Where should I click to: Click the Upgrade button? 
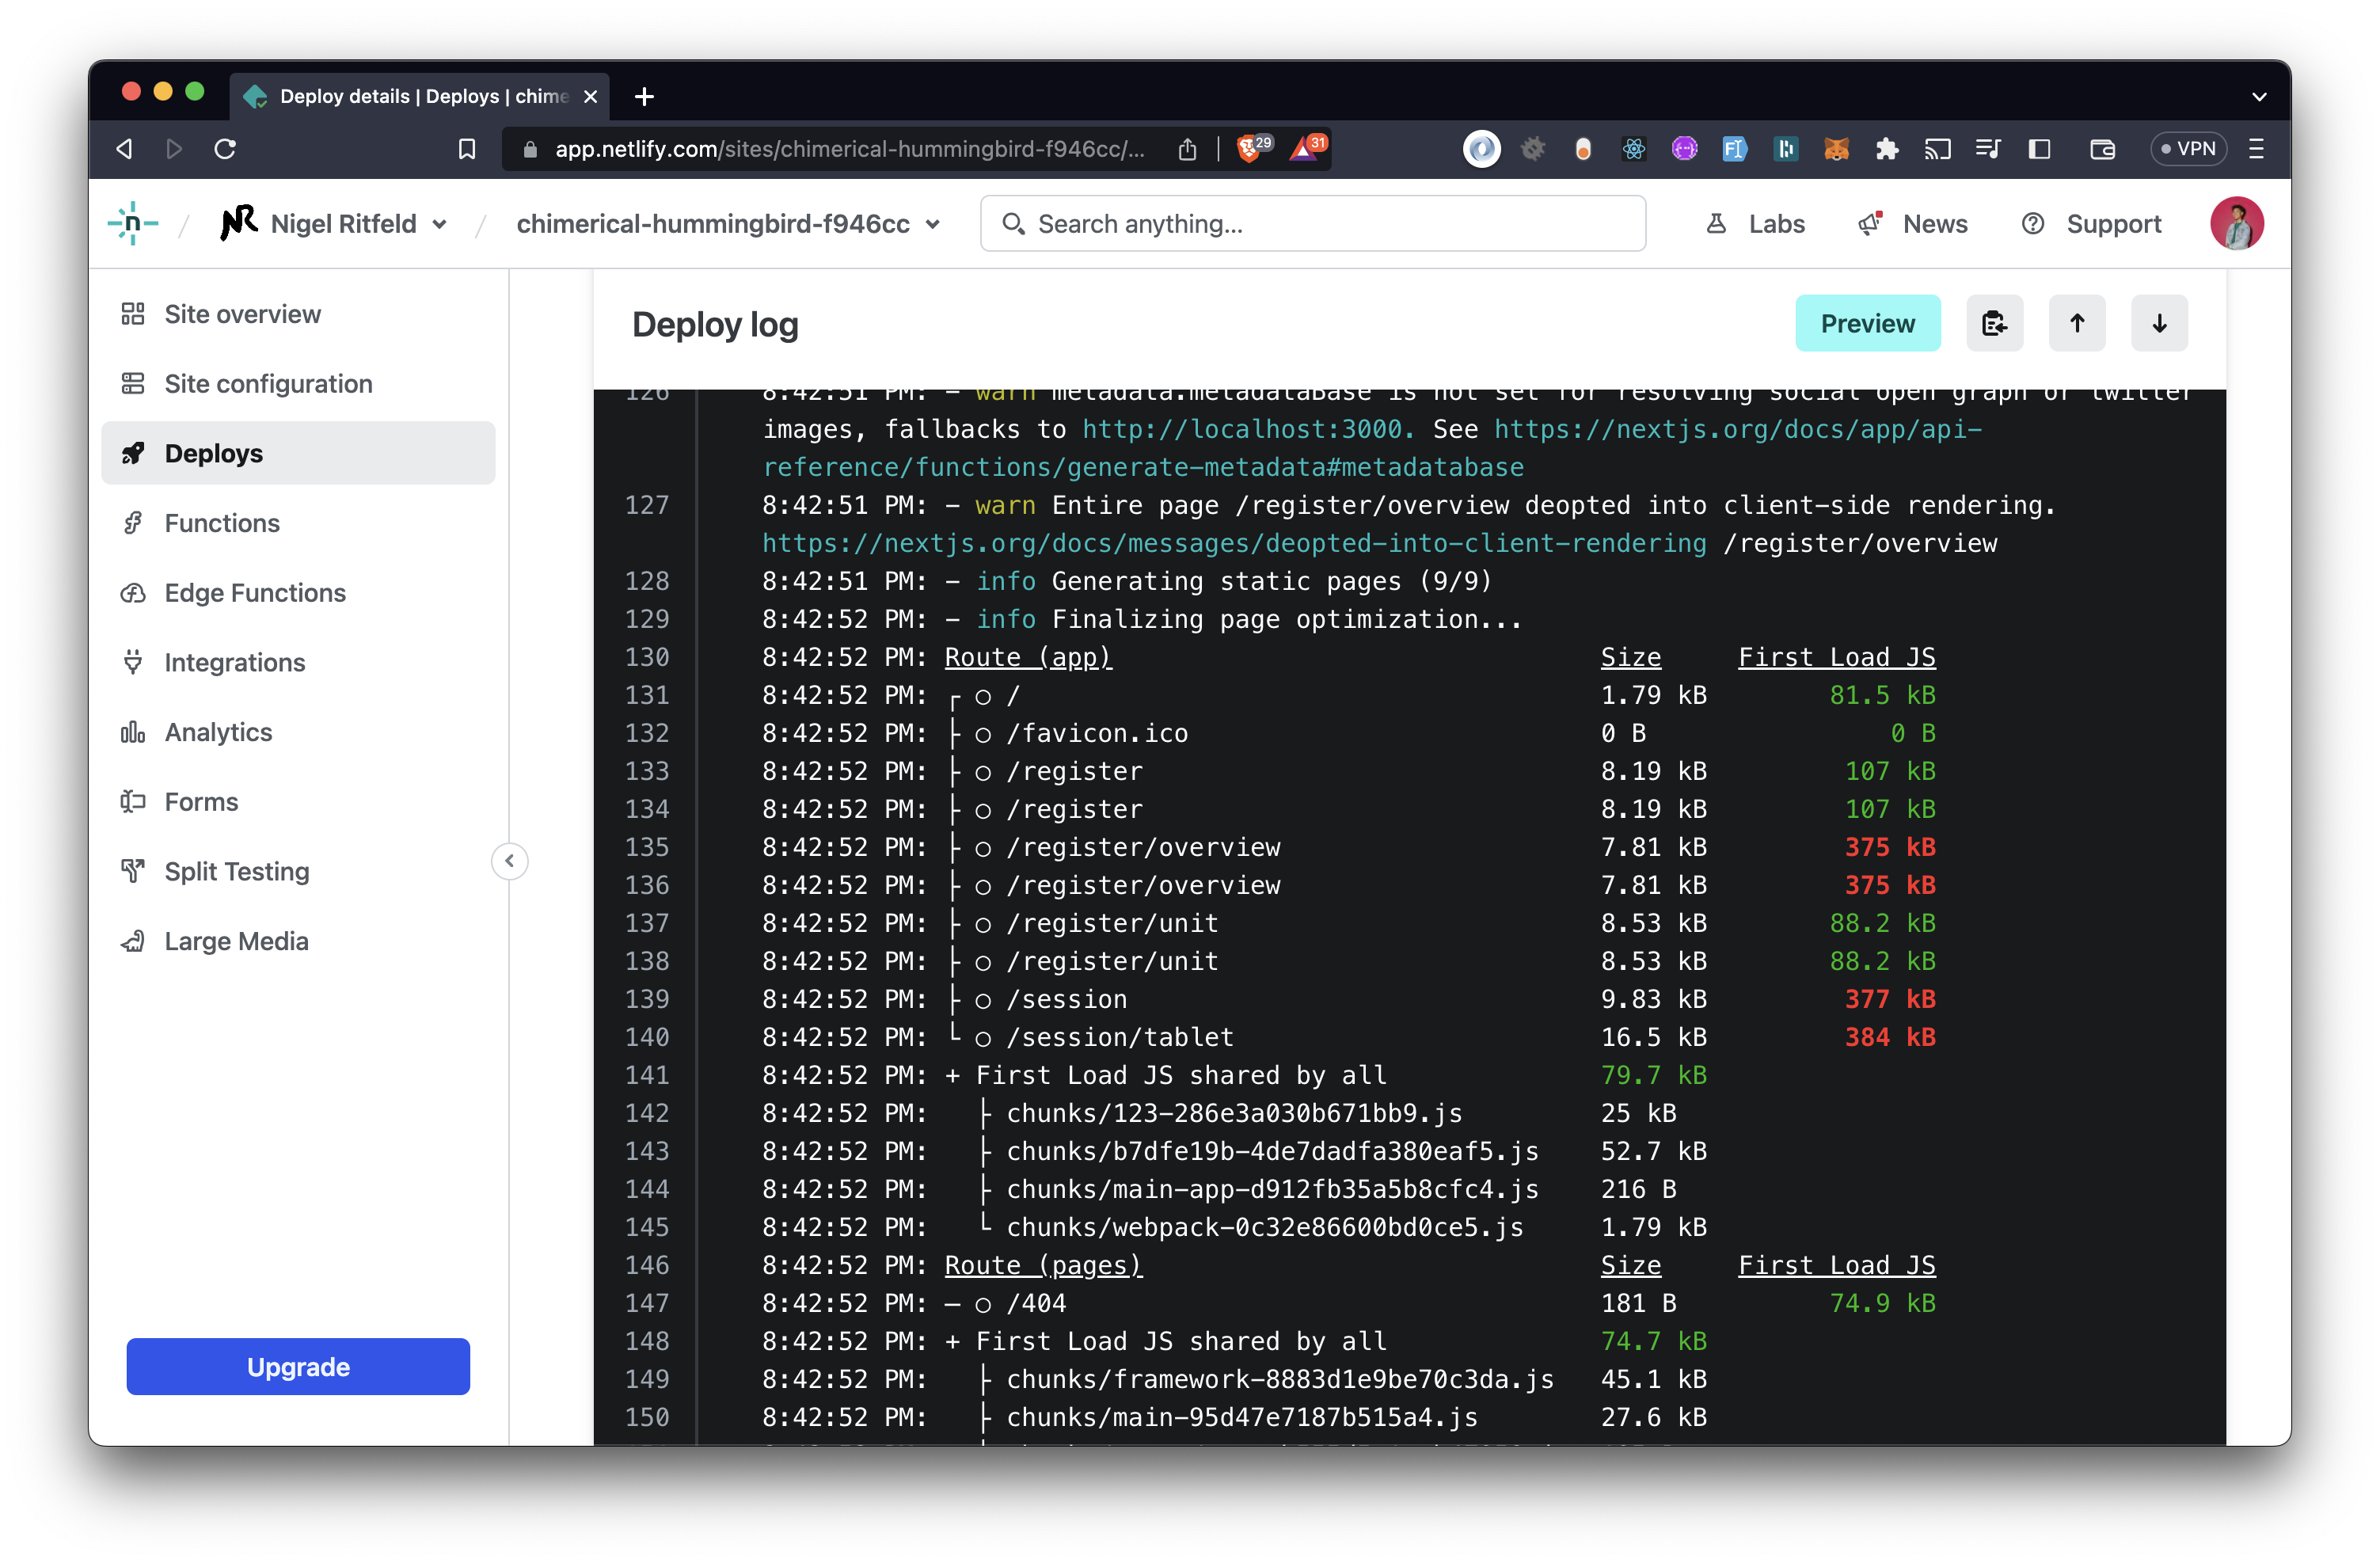tap(297, 1366)
